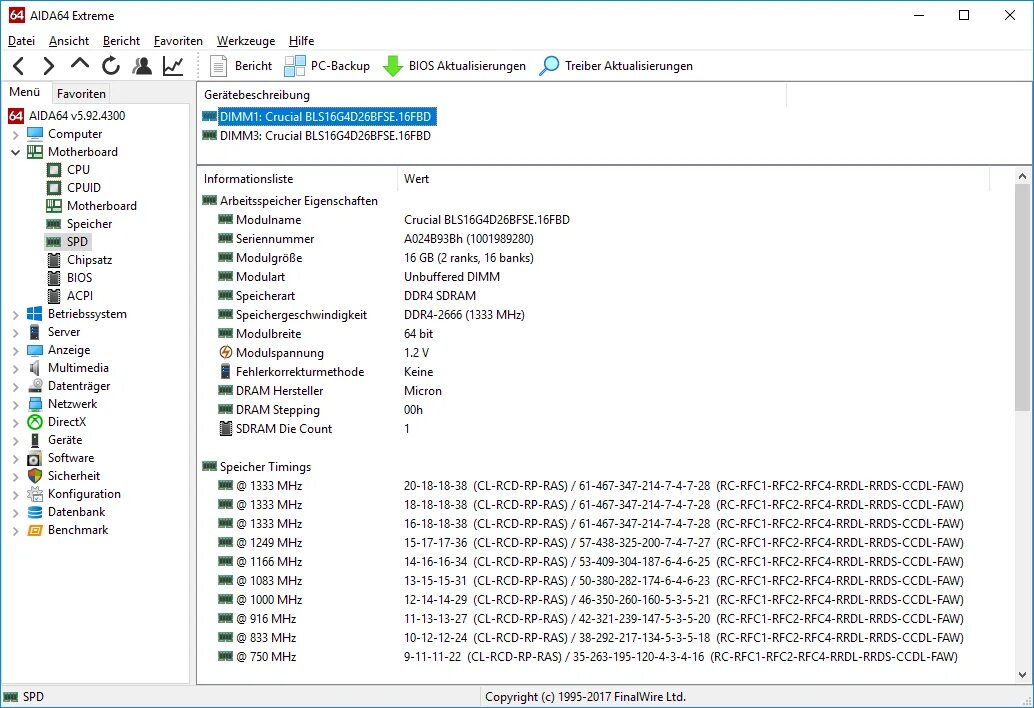Image resolution: width=1034 pixels, height=708 pixels.
Task: Expand the Software tree node
Action: (x=15, y=459)
